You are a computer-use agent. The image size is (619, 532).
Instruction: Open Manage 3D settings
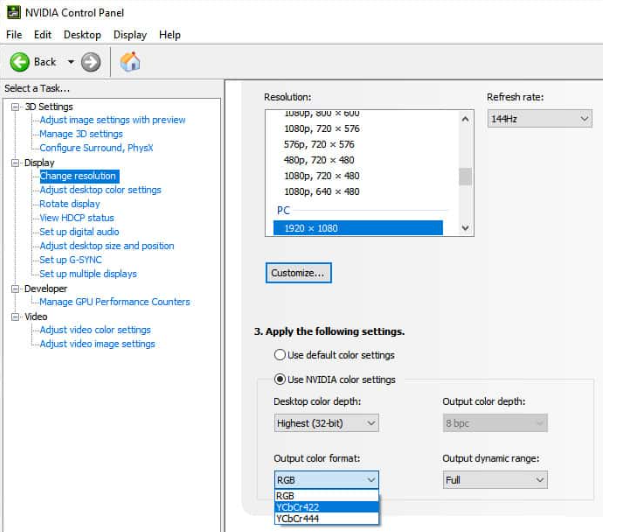coord(81,134)
